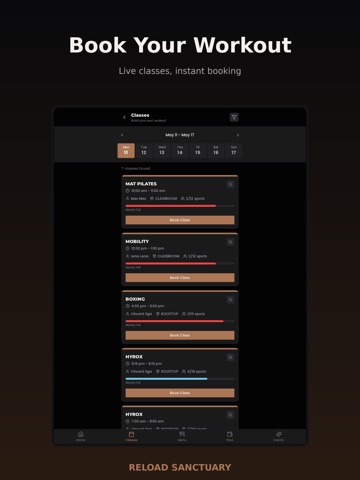Book the Mobility class
The height and width of the screenshot is (480, 360).
click(180, 278)
